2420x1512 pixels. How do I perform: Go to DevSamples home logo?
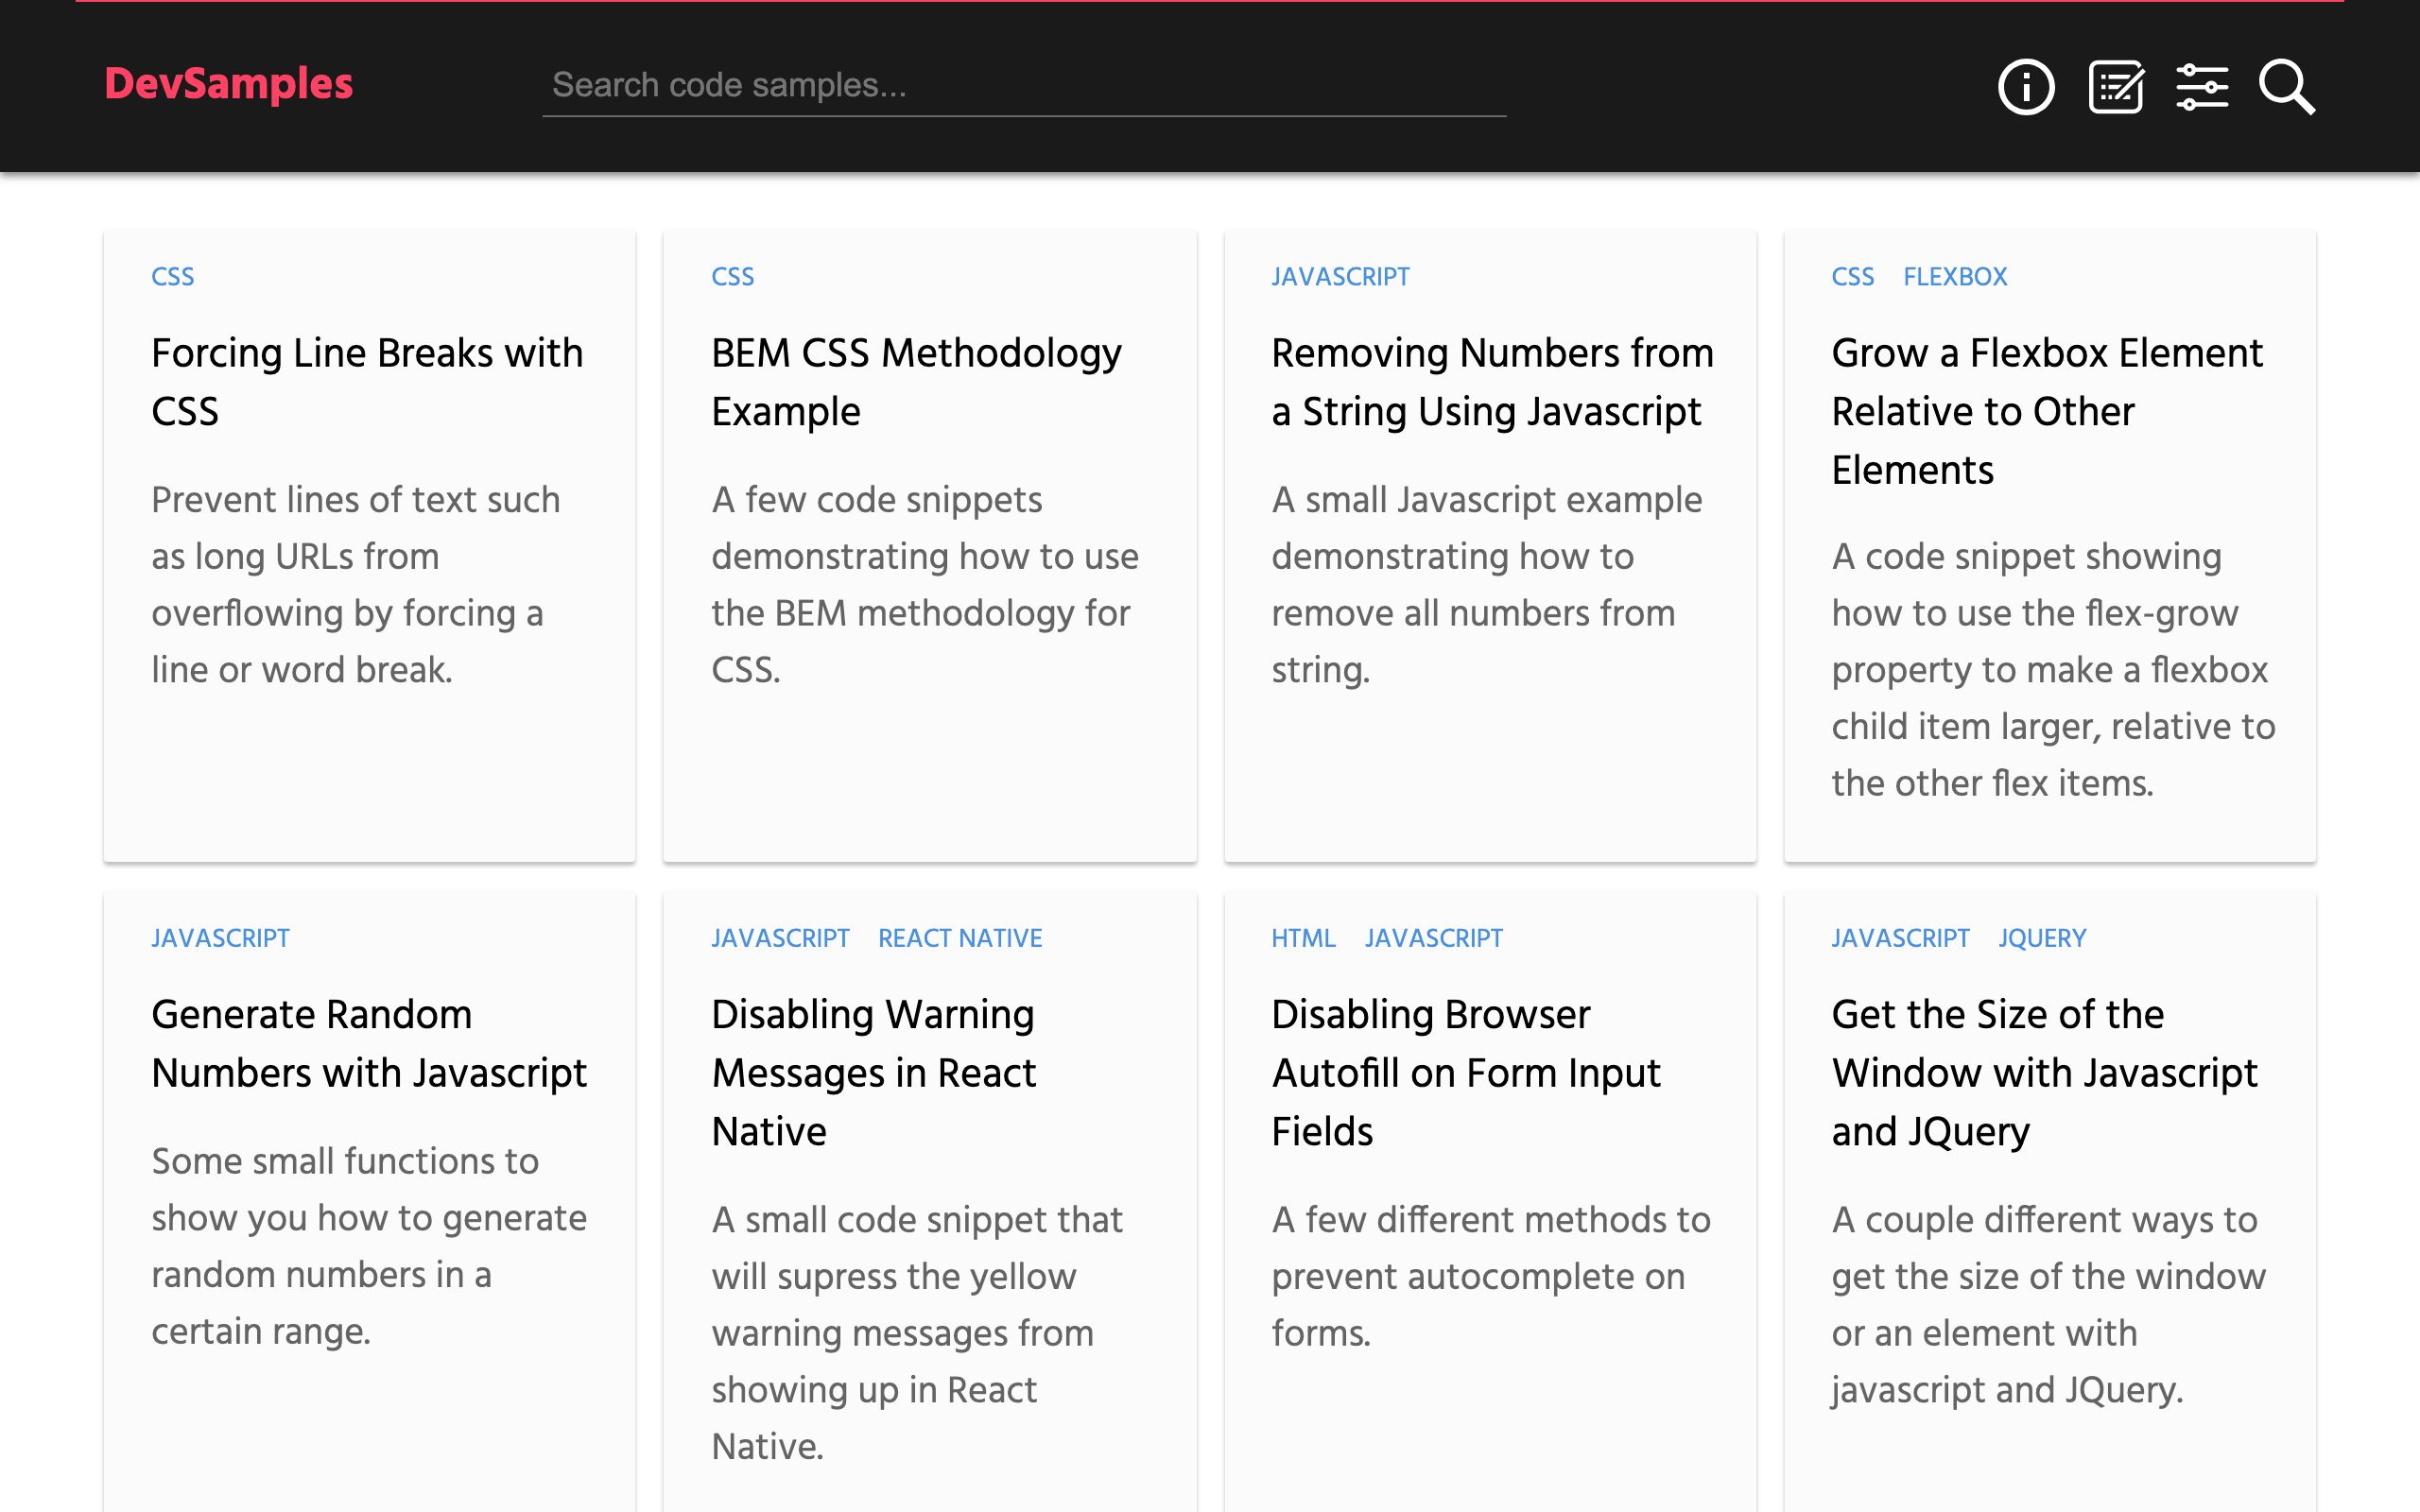[x=229, y=84]
